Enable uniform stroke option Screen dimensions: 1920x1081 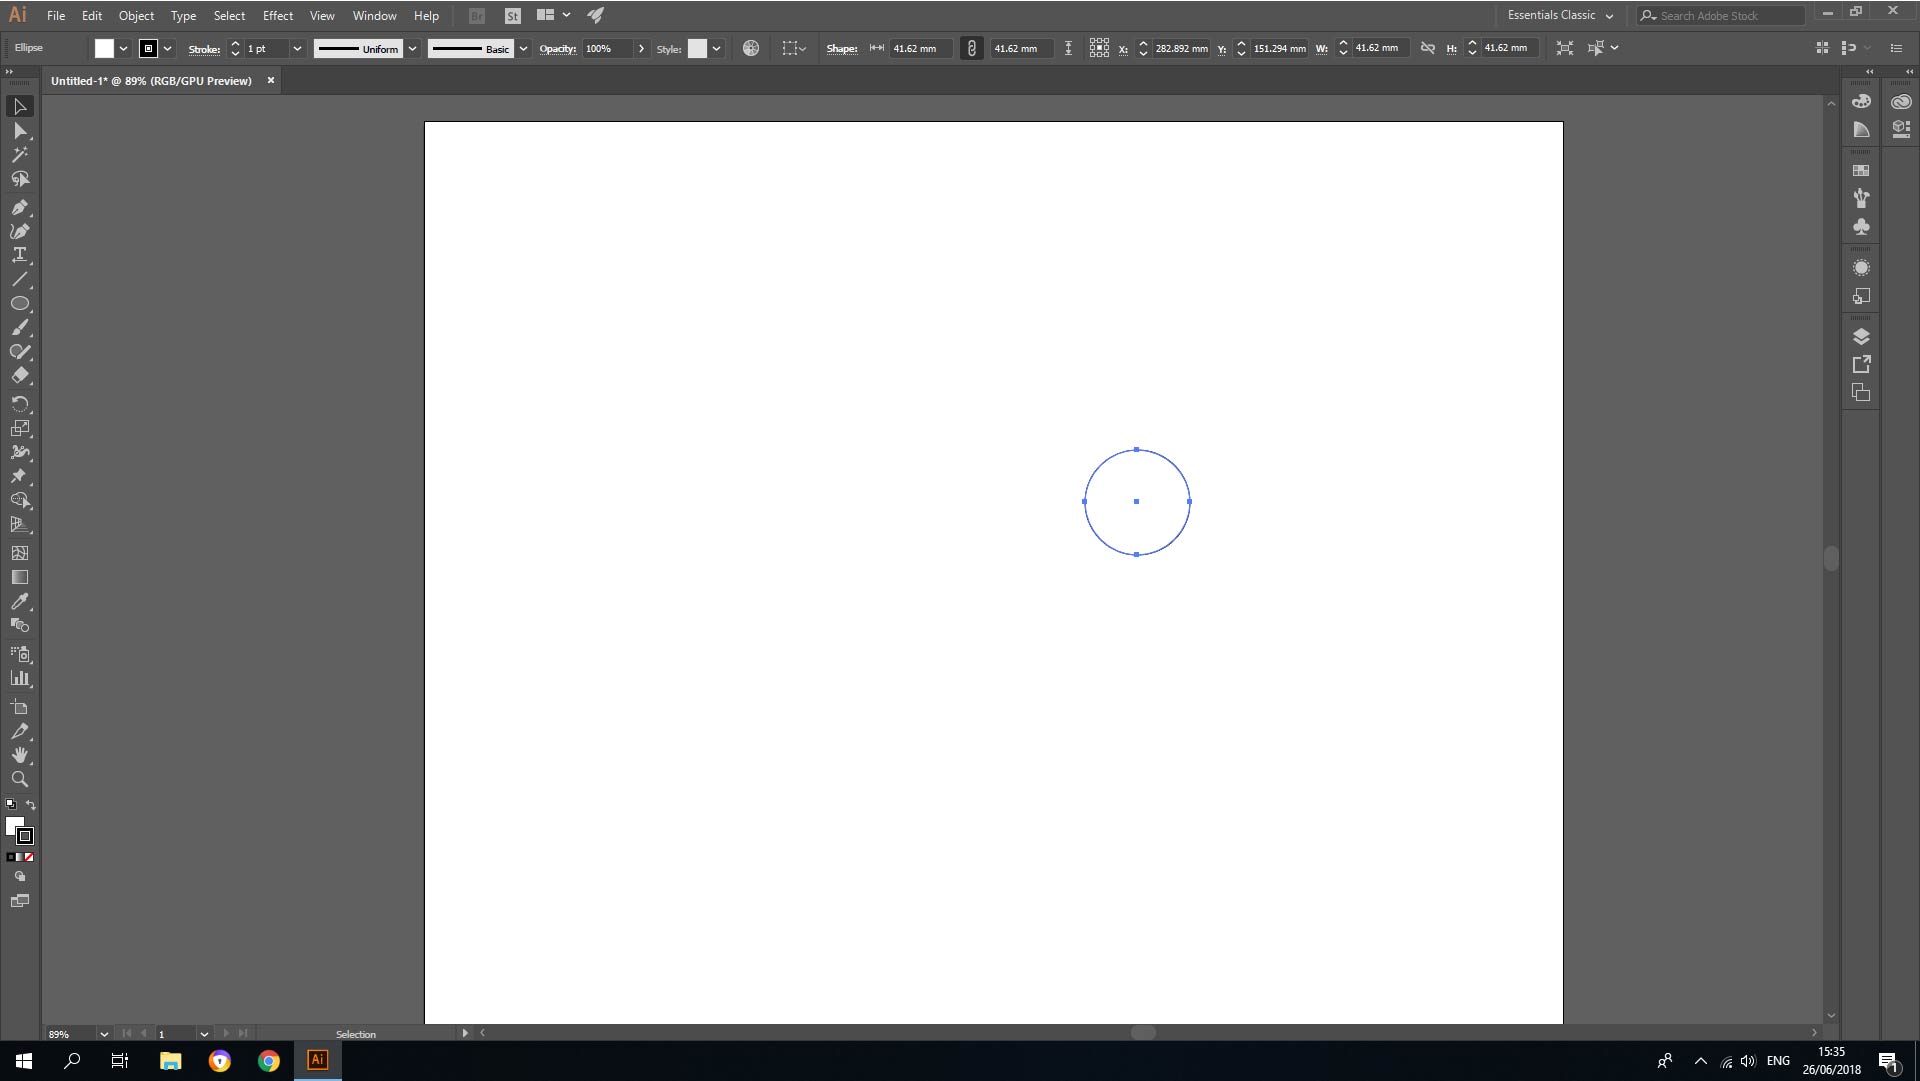359,47
